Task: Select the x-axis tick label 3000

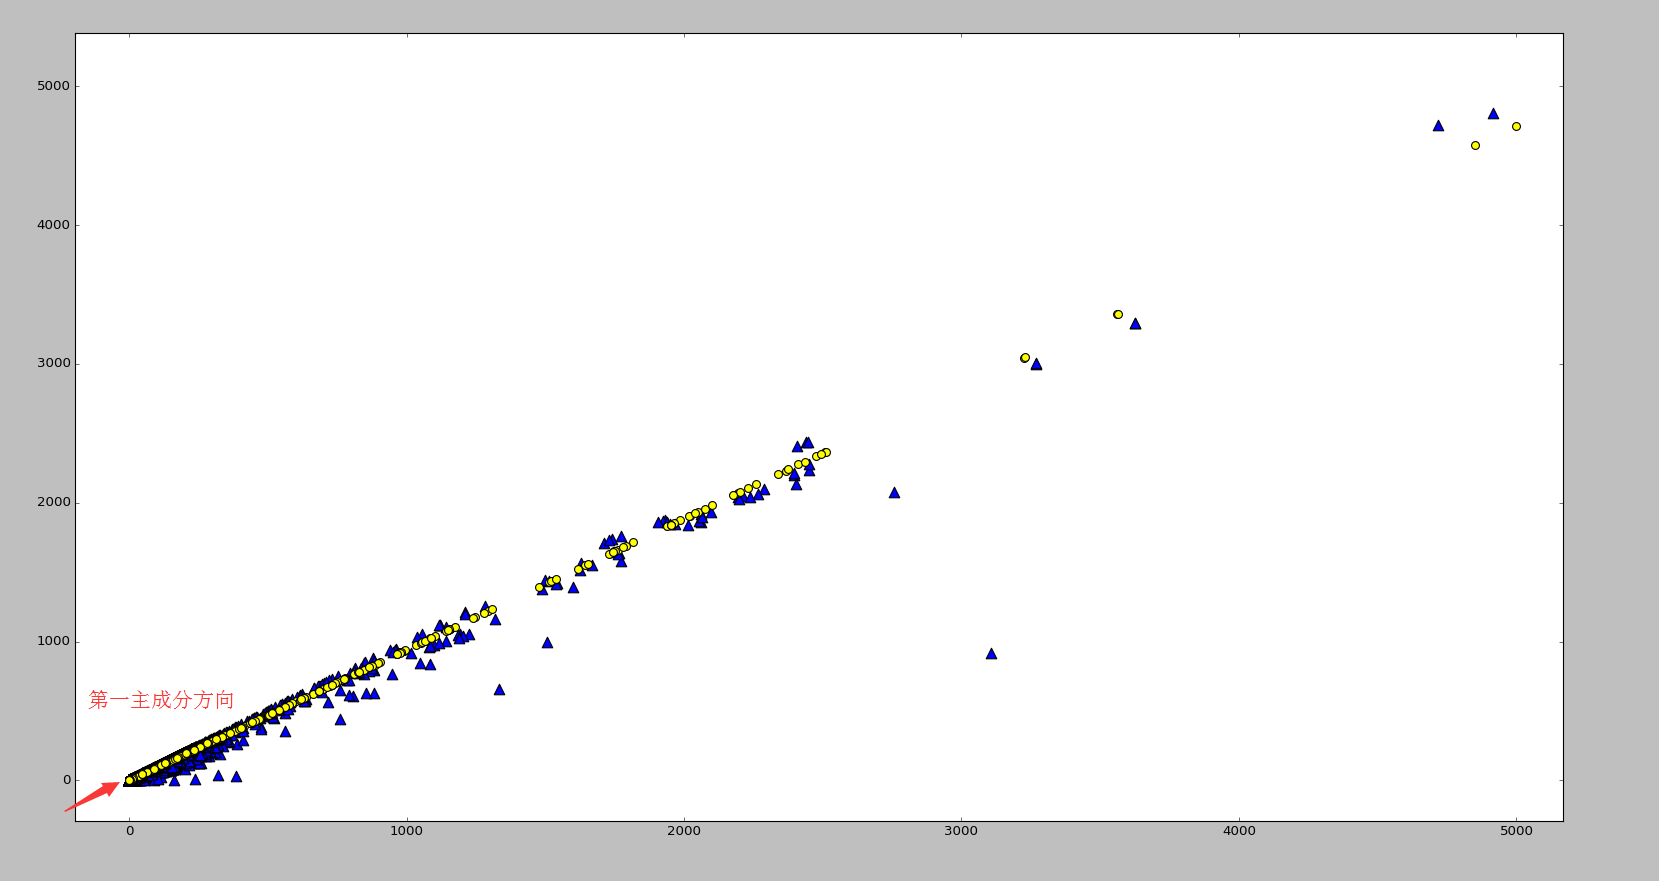Action: [961, 831]
